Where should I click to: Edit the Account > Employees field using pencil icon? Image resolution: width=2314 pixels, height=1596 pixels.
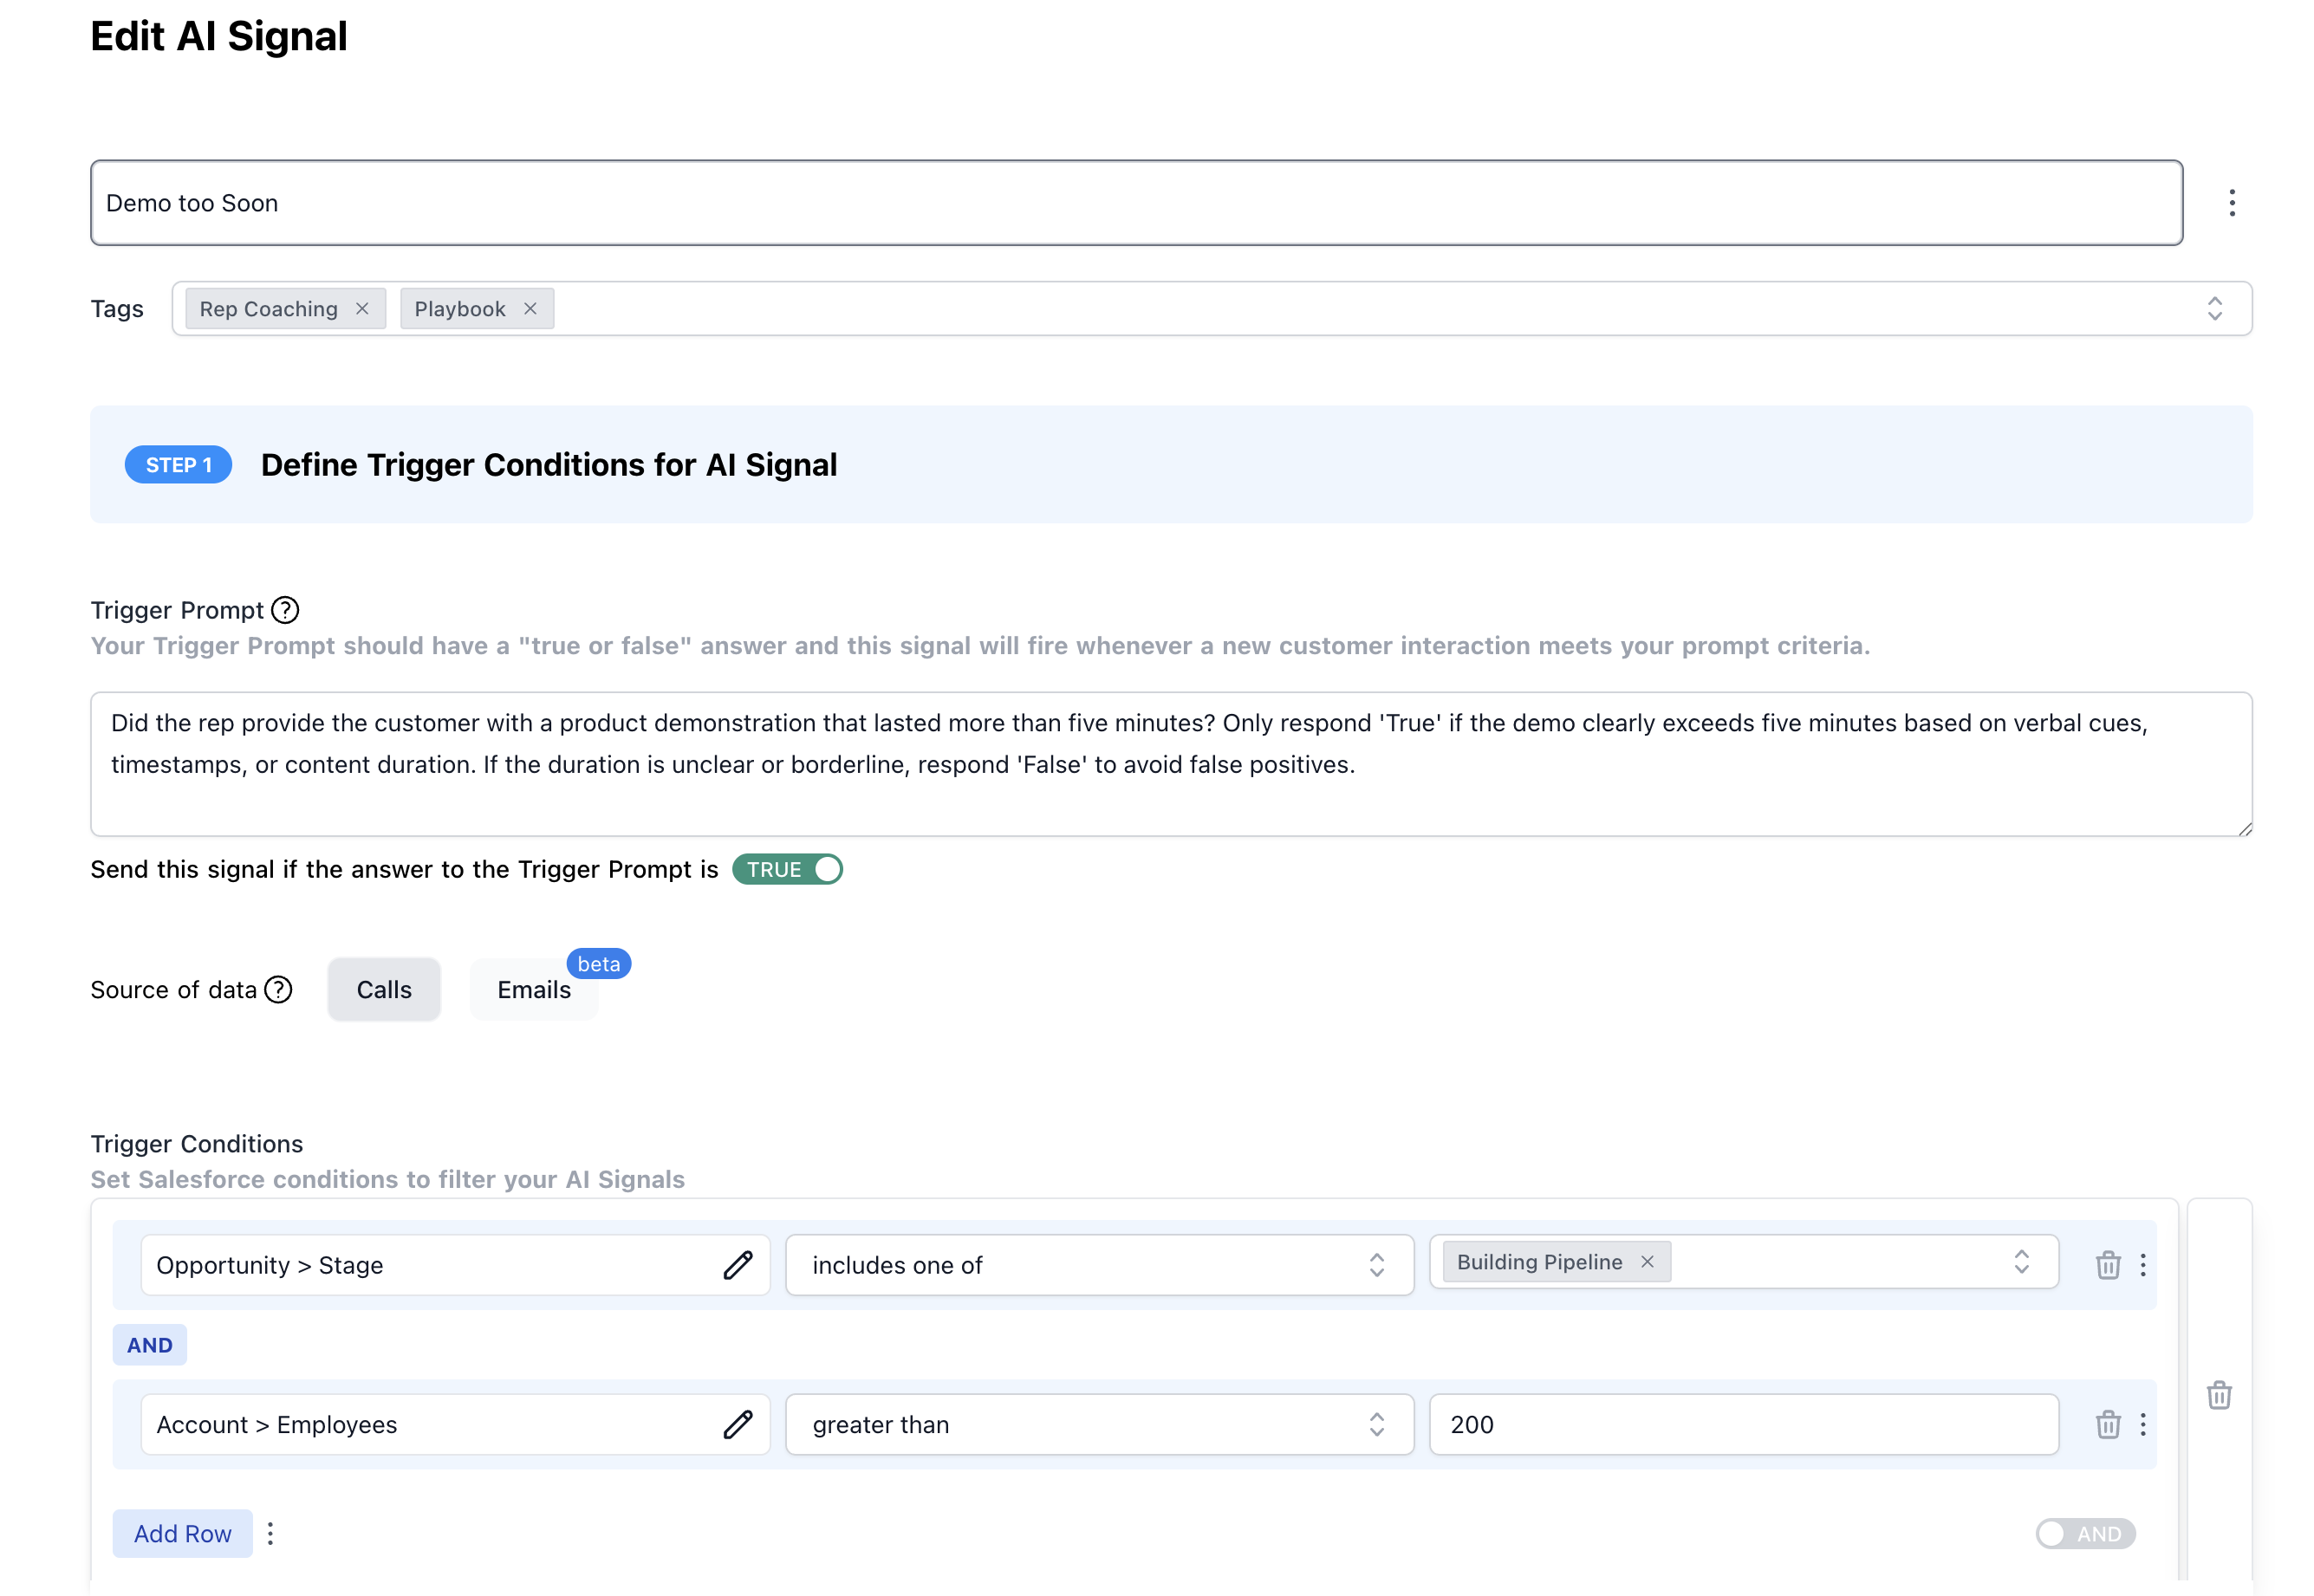coord(739,1424)
